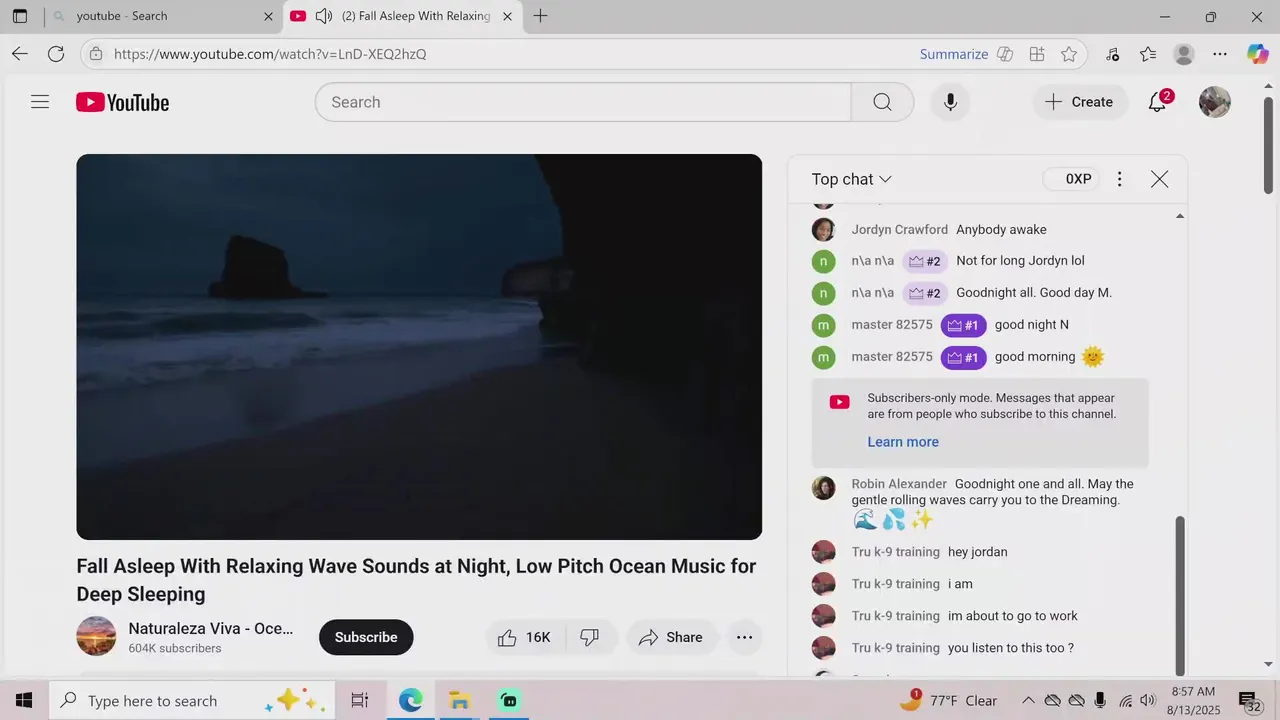This screenshot has width=1280, height=720.
Task: View site information lock icon
Action: pos(96,54)
